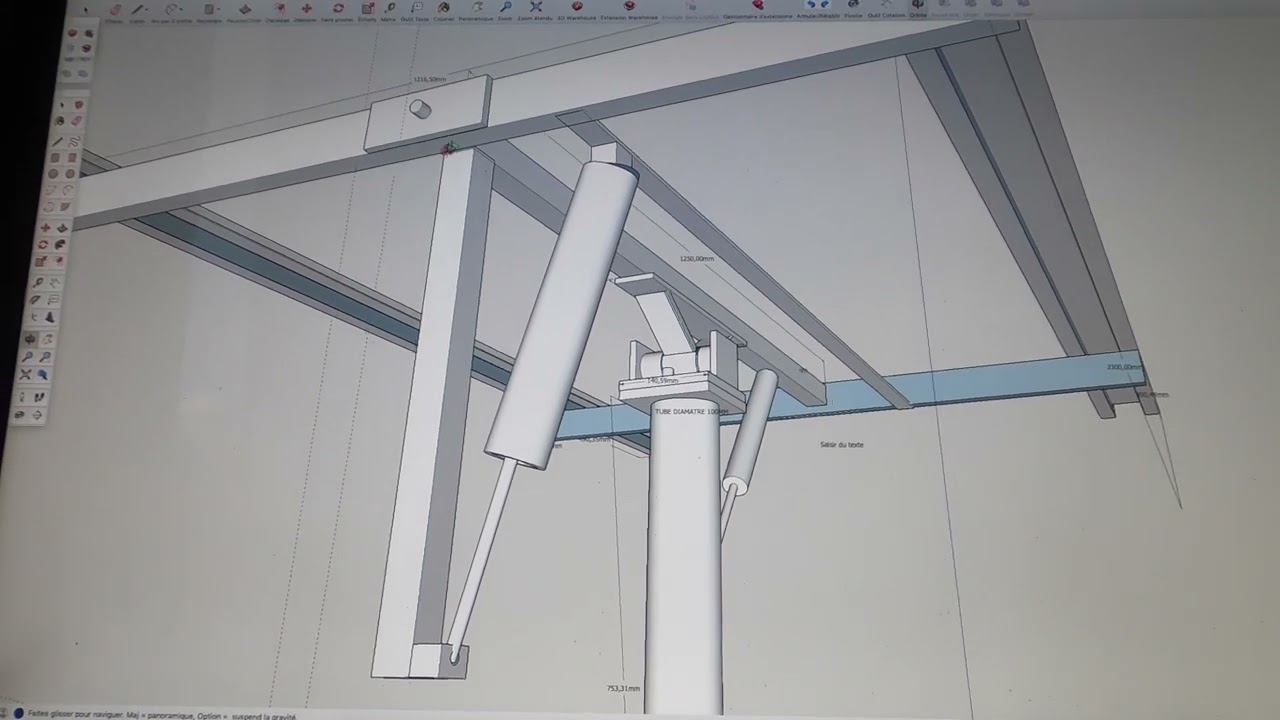Click the 1250,00mm dimension label

[x=697, y=259]
